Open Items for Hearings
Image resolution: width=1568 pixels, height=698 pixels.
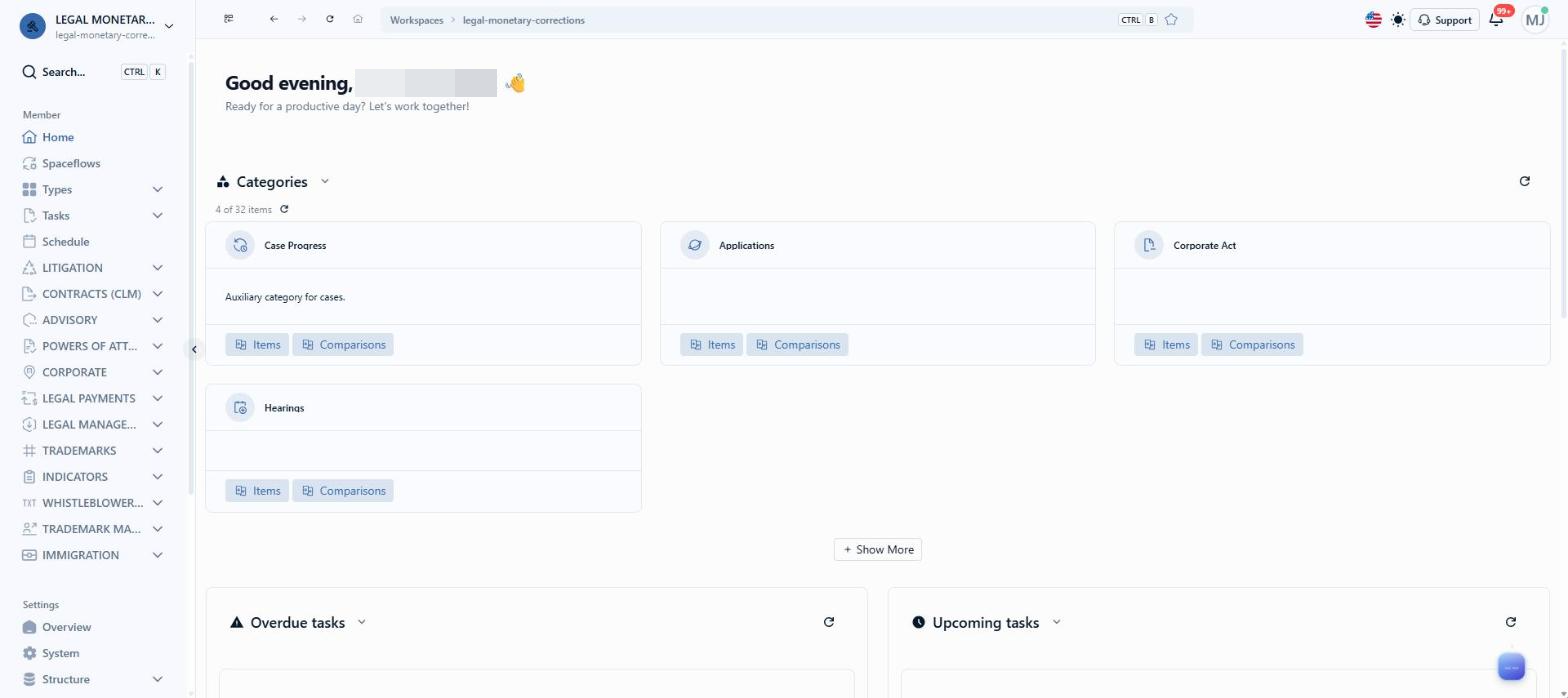(x=257, y=490)
